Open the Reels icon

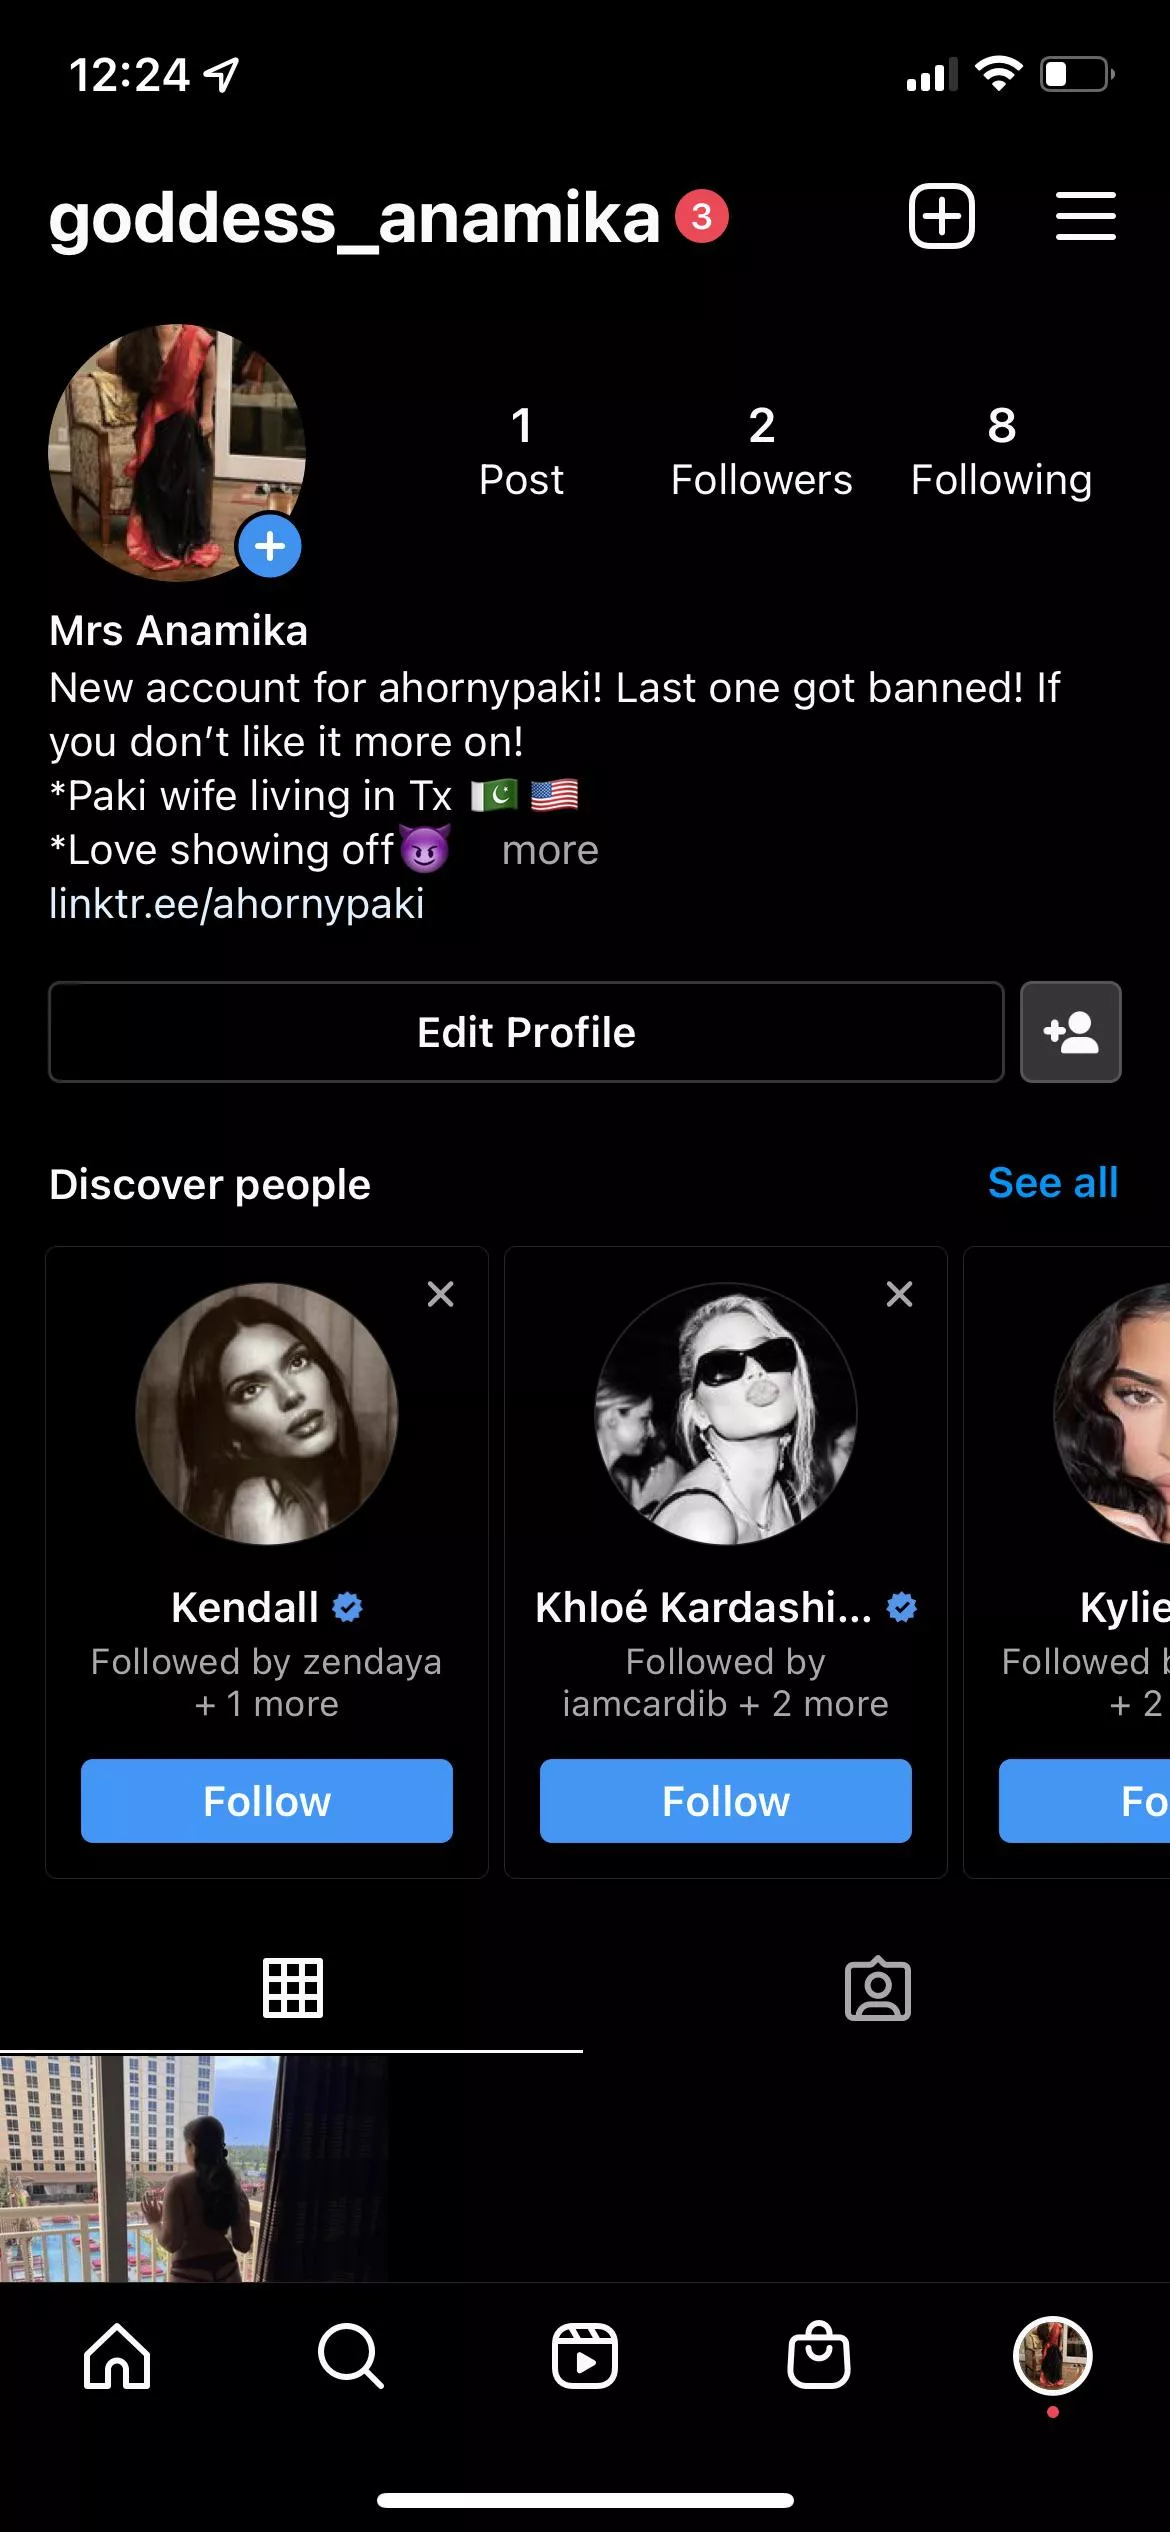585,2356
